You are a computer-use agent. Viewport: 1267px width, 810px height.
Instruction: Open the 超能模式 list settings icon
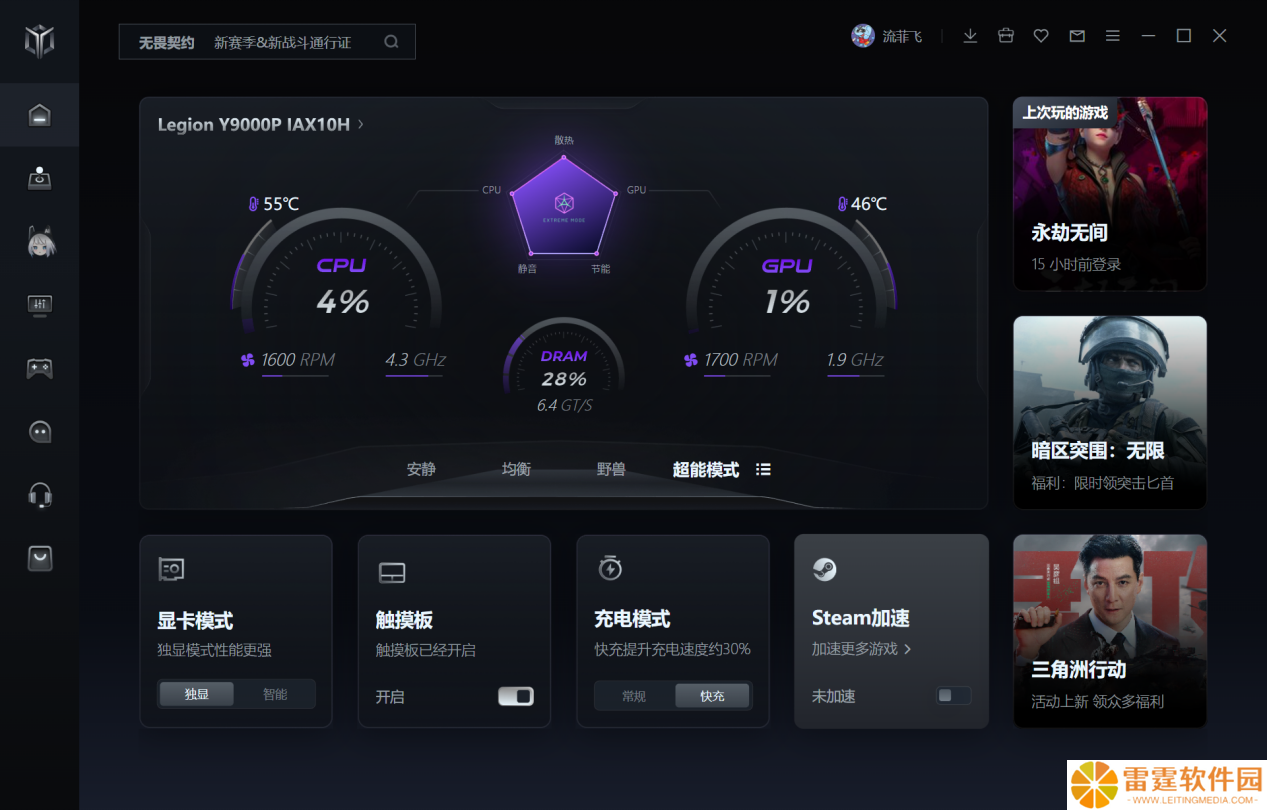click(763, 469)
